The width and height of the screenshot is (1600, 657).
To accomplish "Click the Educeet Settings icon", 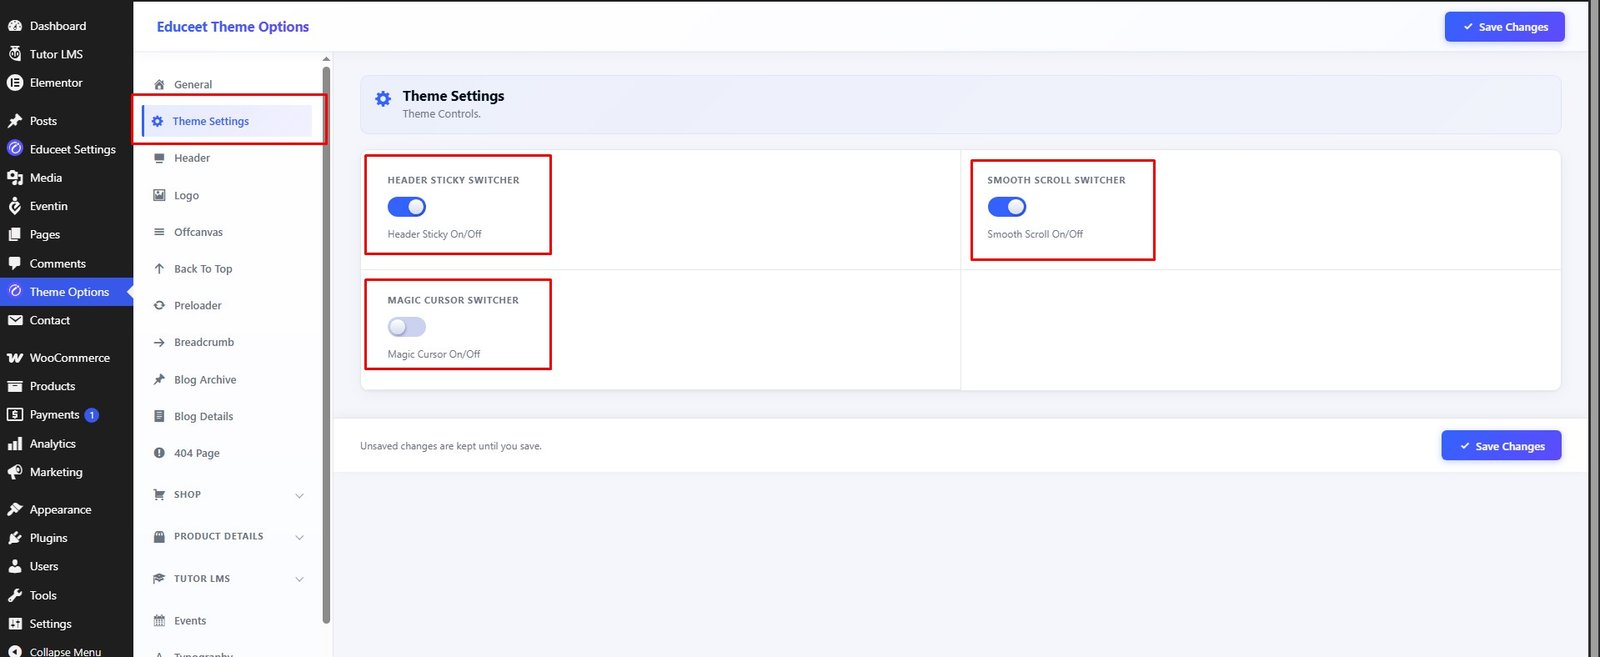I will [x=15, y=149].
